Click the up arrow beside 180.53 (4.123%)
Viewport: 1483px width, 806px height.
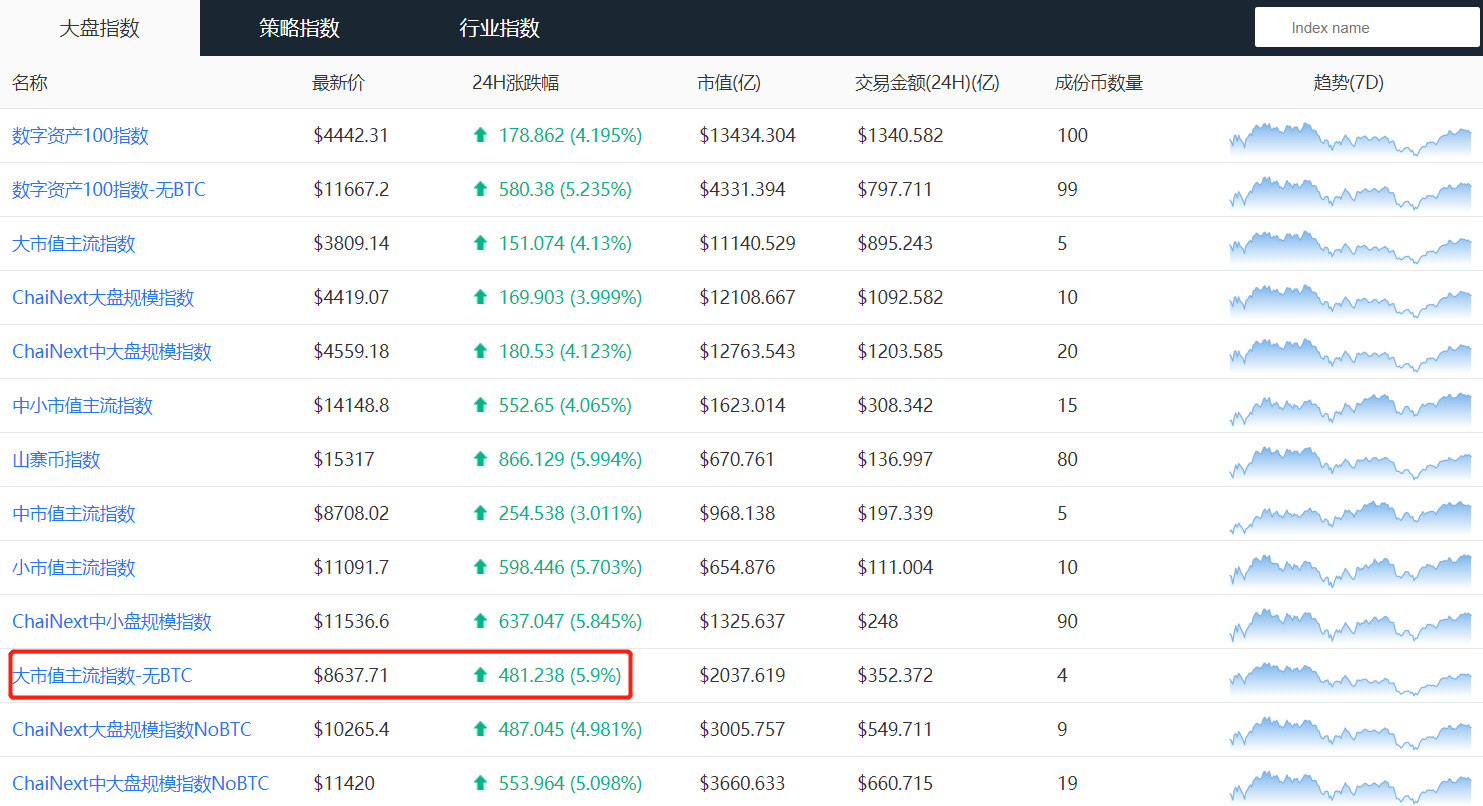coord(481,352)
